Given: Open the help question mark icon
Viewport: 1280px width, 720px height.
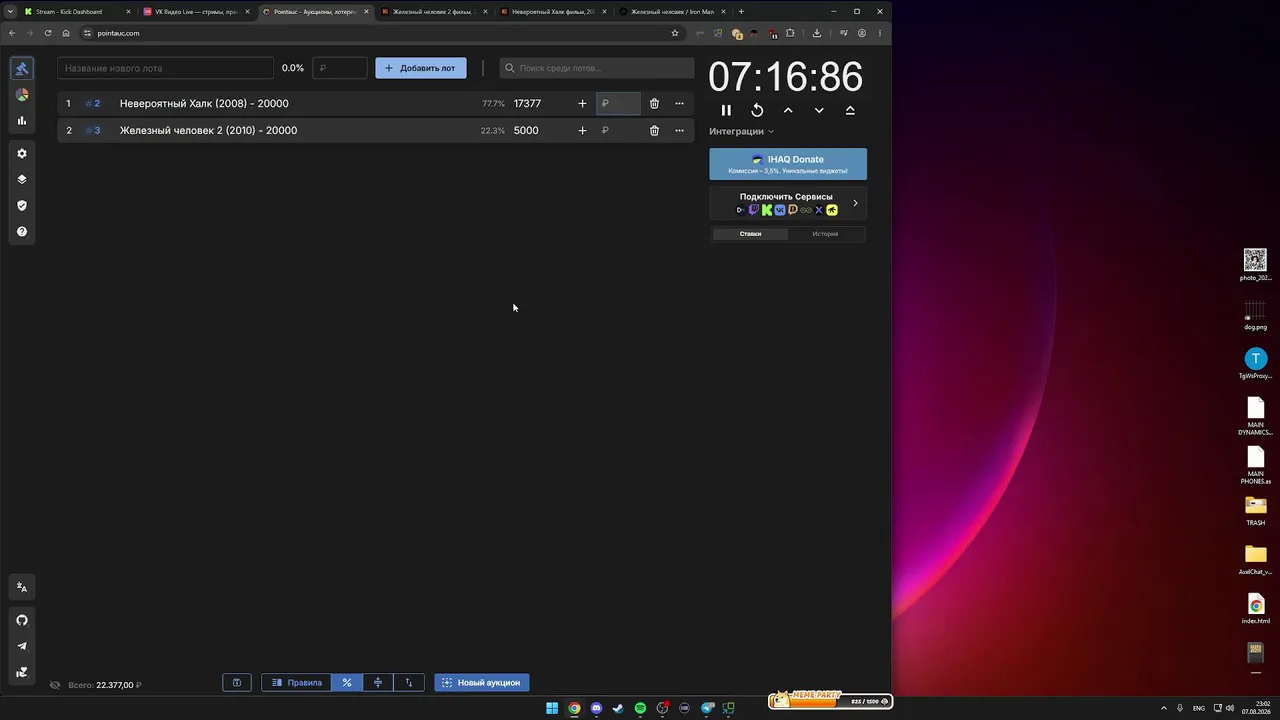Looking at the screenshot, I should pos(22,231).
